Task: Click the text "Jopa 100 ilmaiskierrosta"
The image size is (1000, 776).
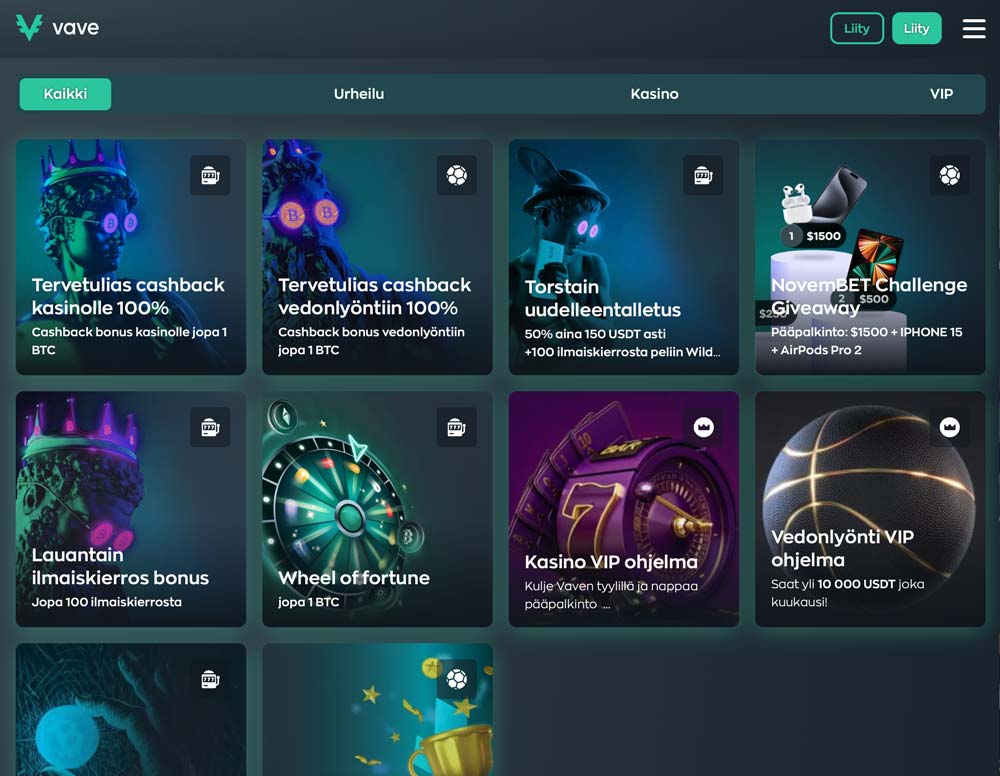Action: click(107, 602)
